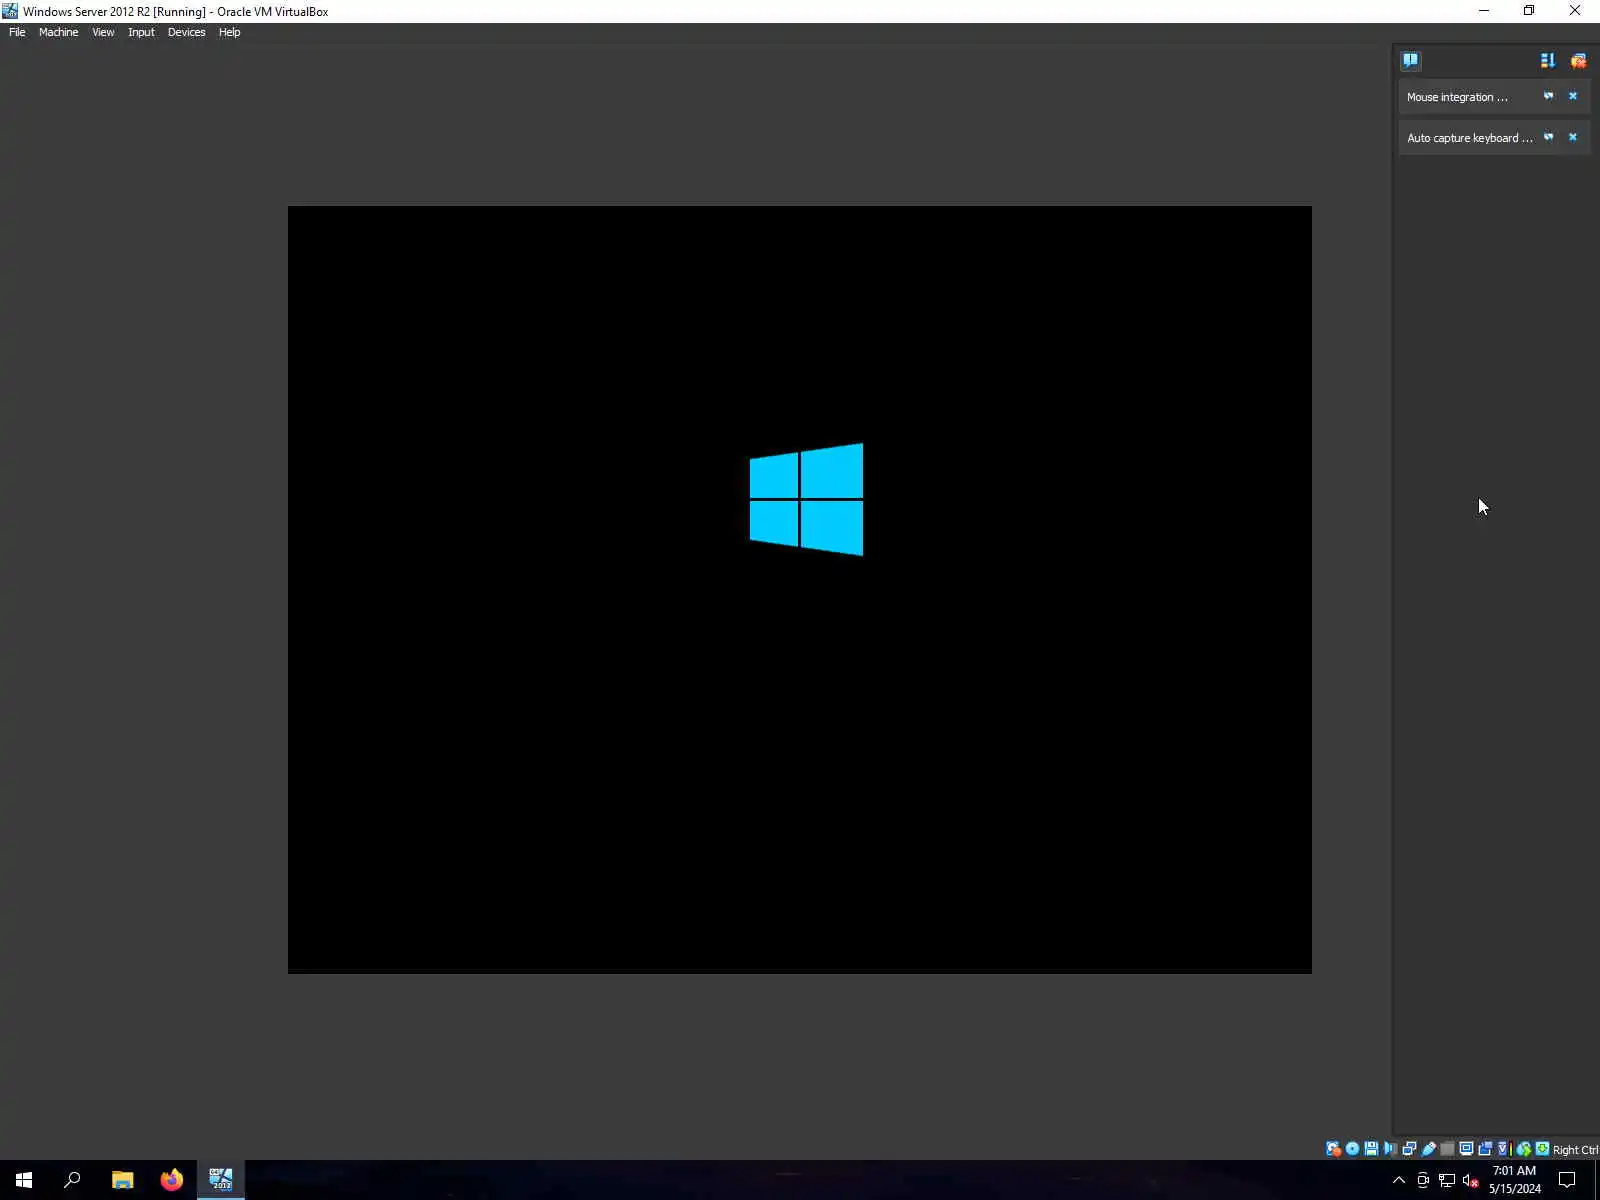Click the VirtualBox title bar app icon
The height and width of the screenshot is (1200, 1600).
click(10, 11)
